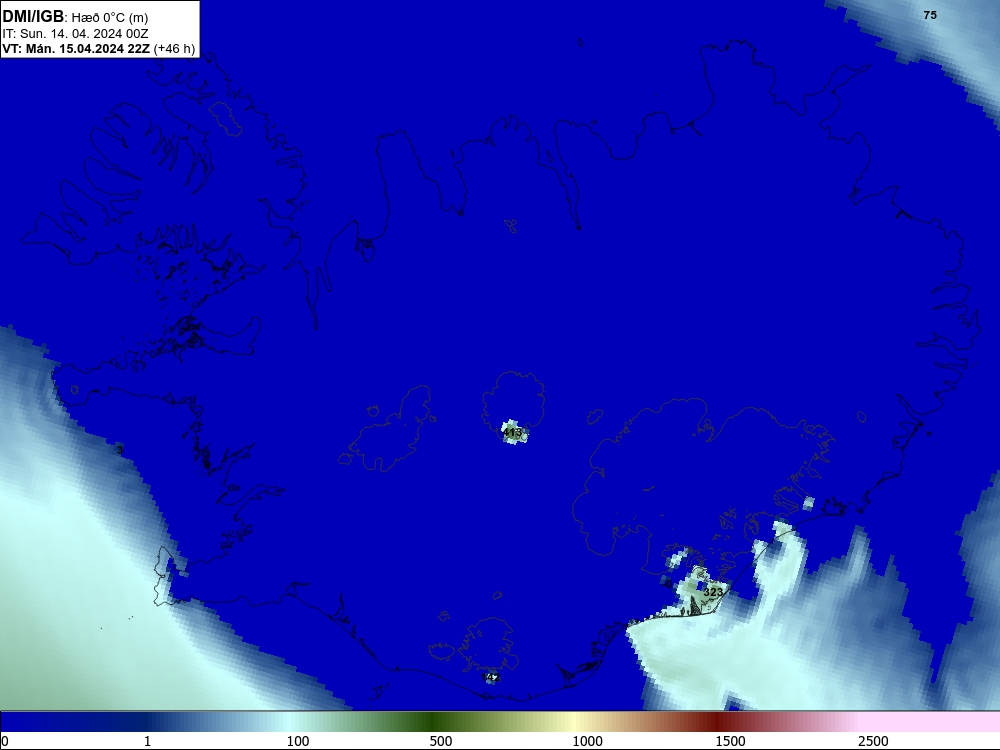Click the 100 tick on the color scale
The image size is (1000, 750).
click(298, 741)
